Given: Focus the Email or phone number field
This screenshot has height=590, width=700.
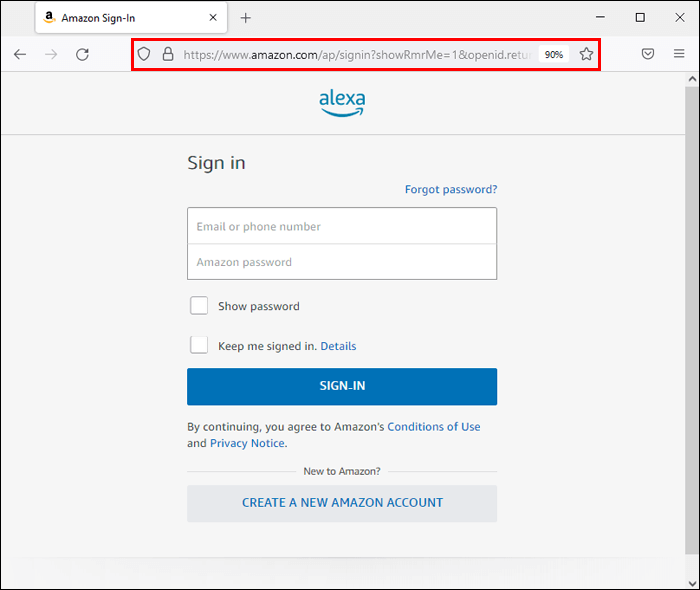Looking at the screenshot, I should click(342, 226).
